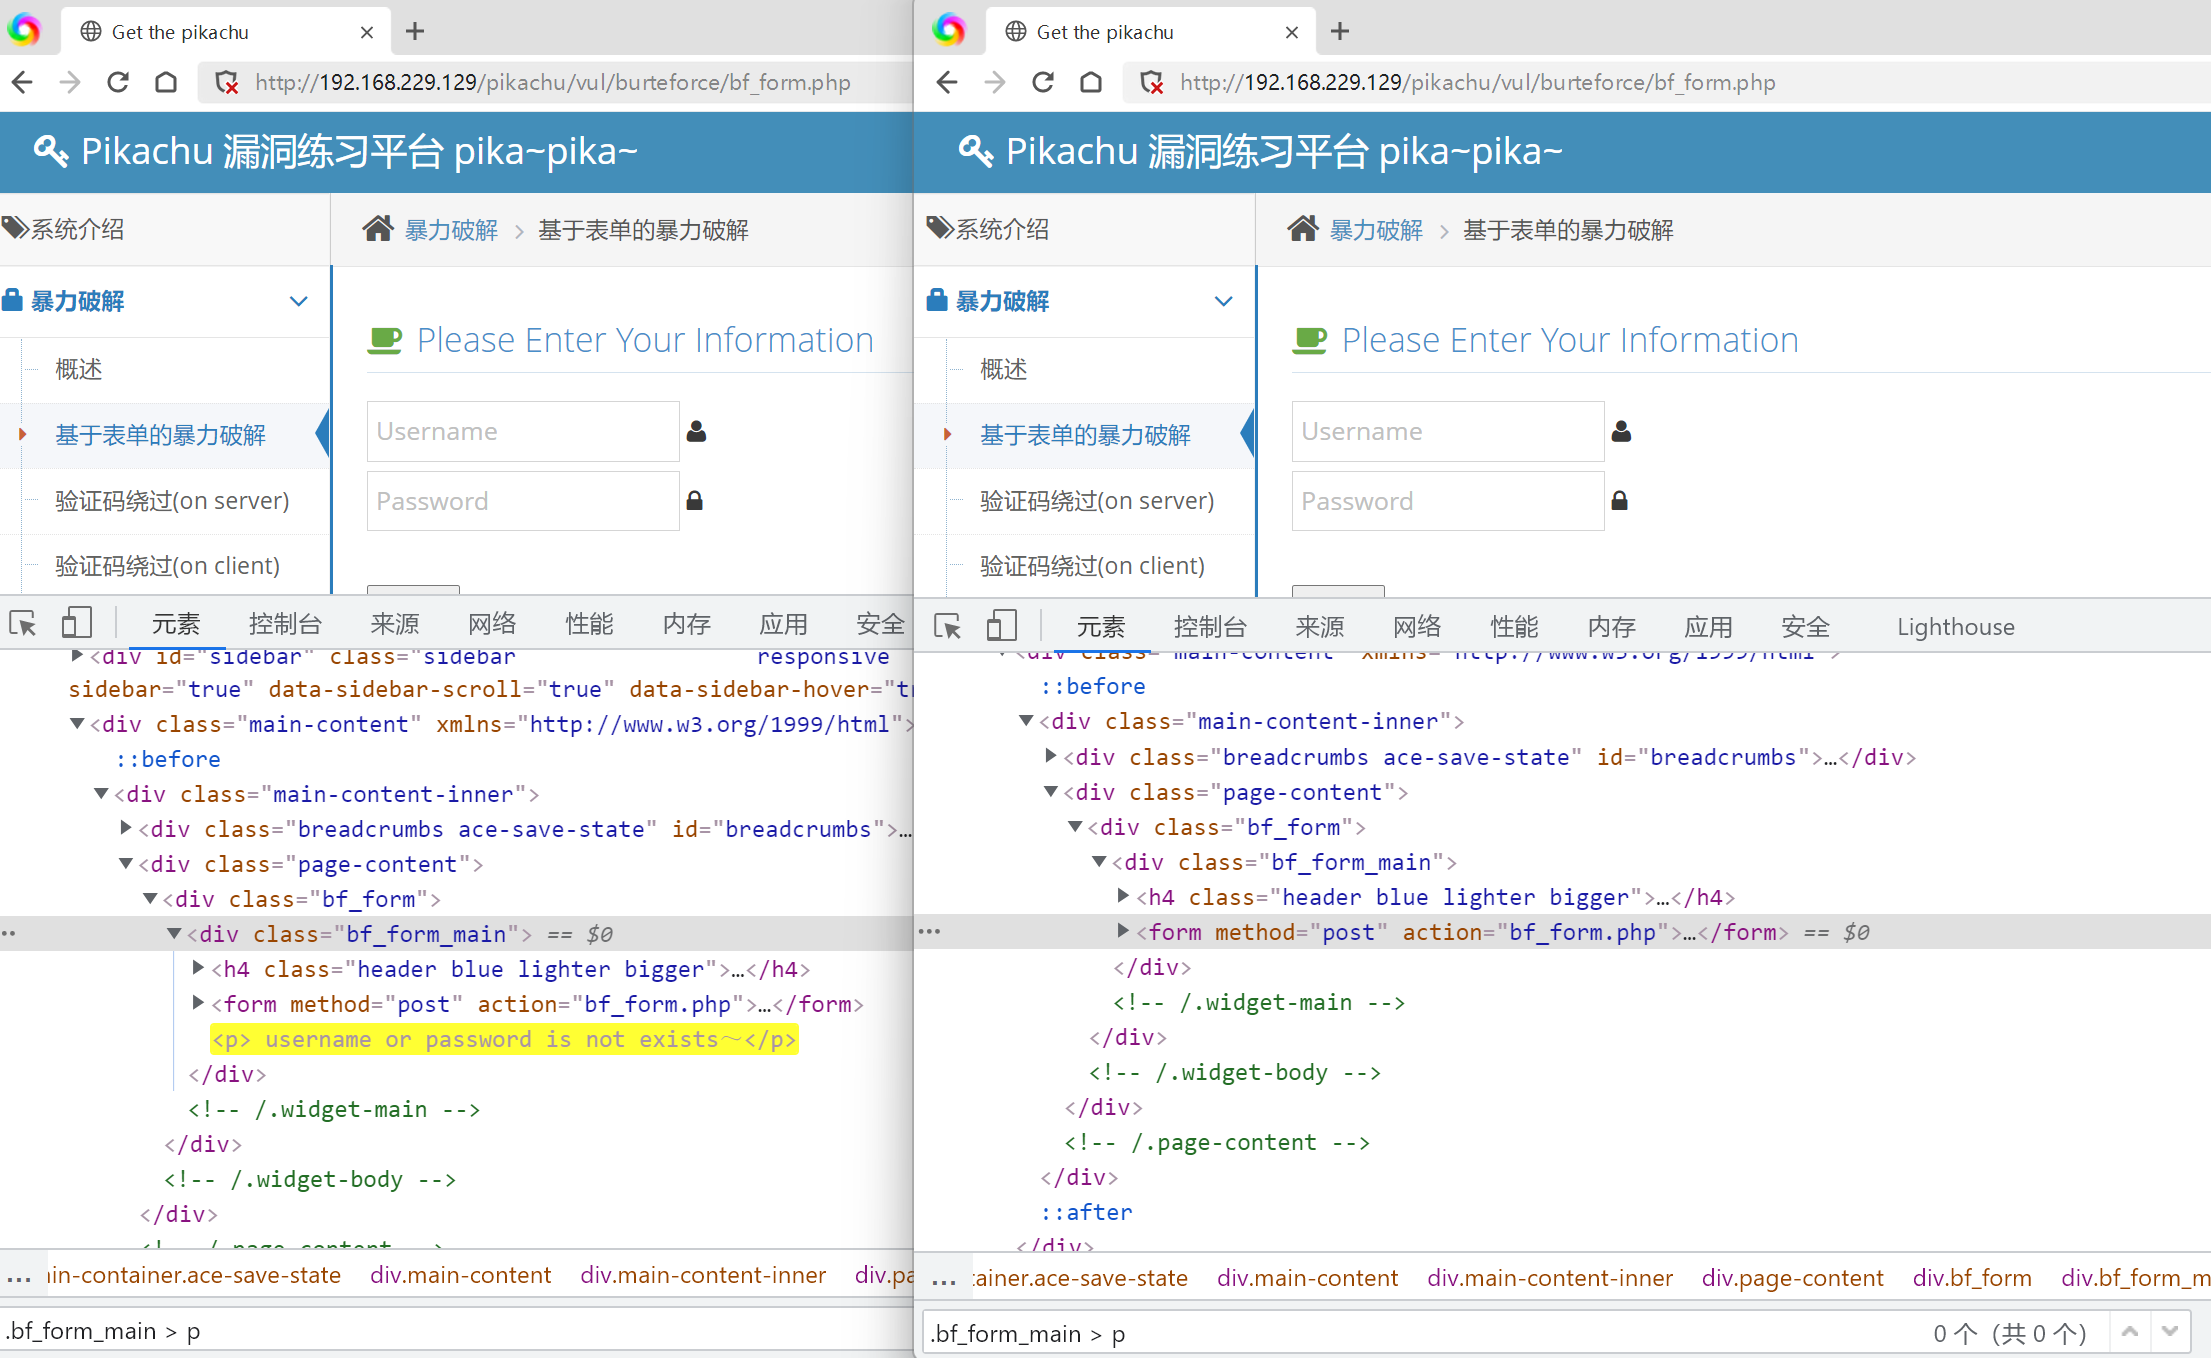Expand breadcrumbs div in right DevTools
Viewport: 2211px width, 1358px height.
1051,756
